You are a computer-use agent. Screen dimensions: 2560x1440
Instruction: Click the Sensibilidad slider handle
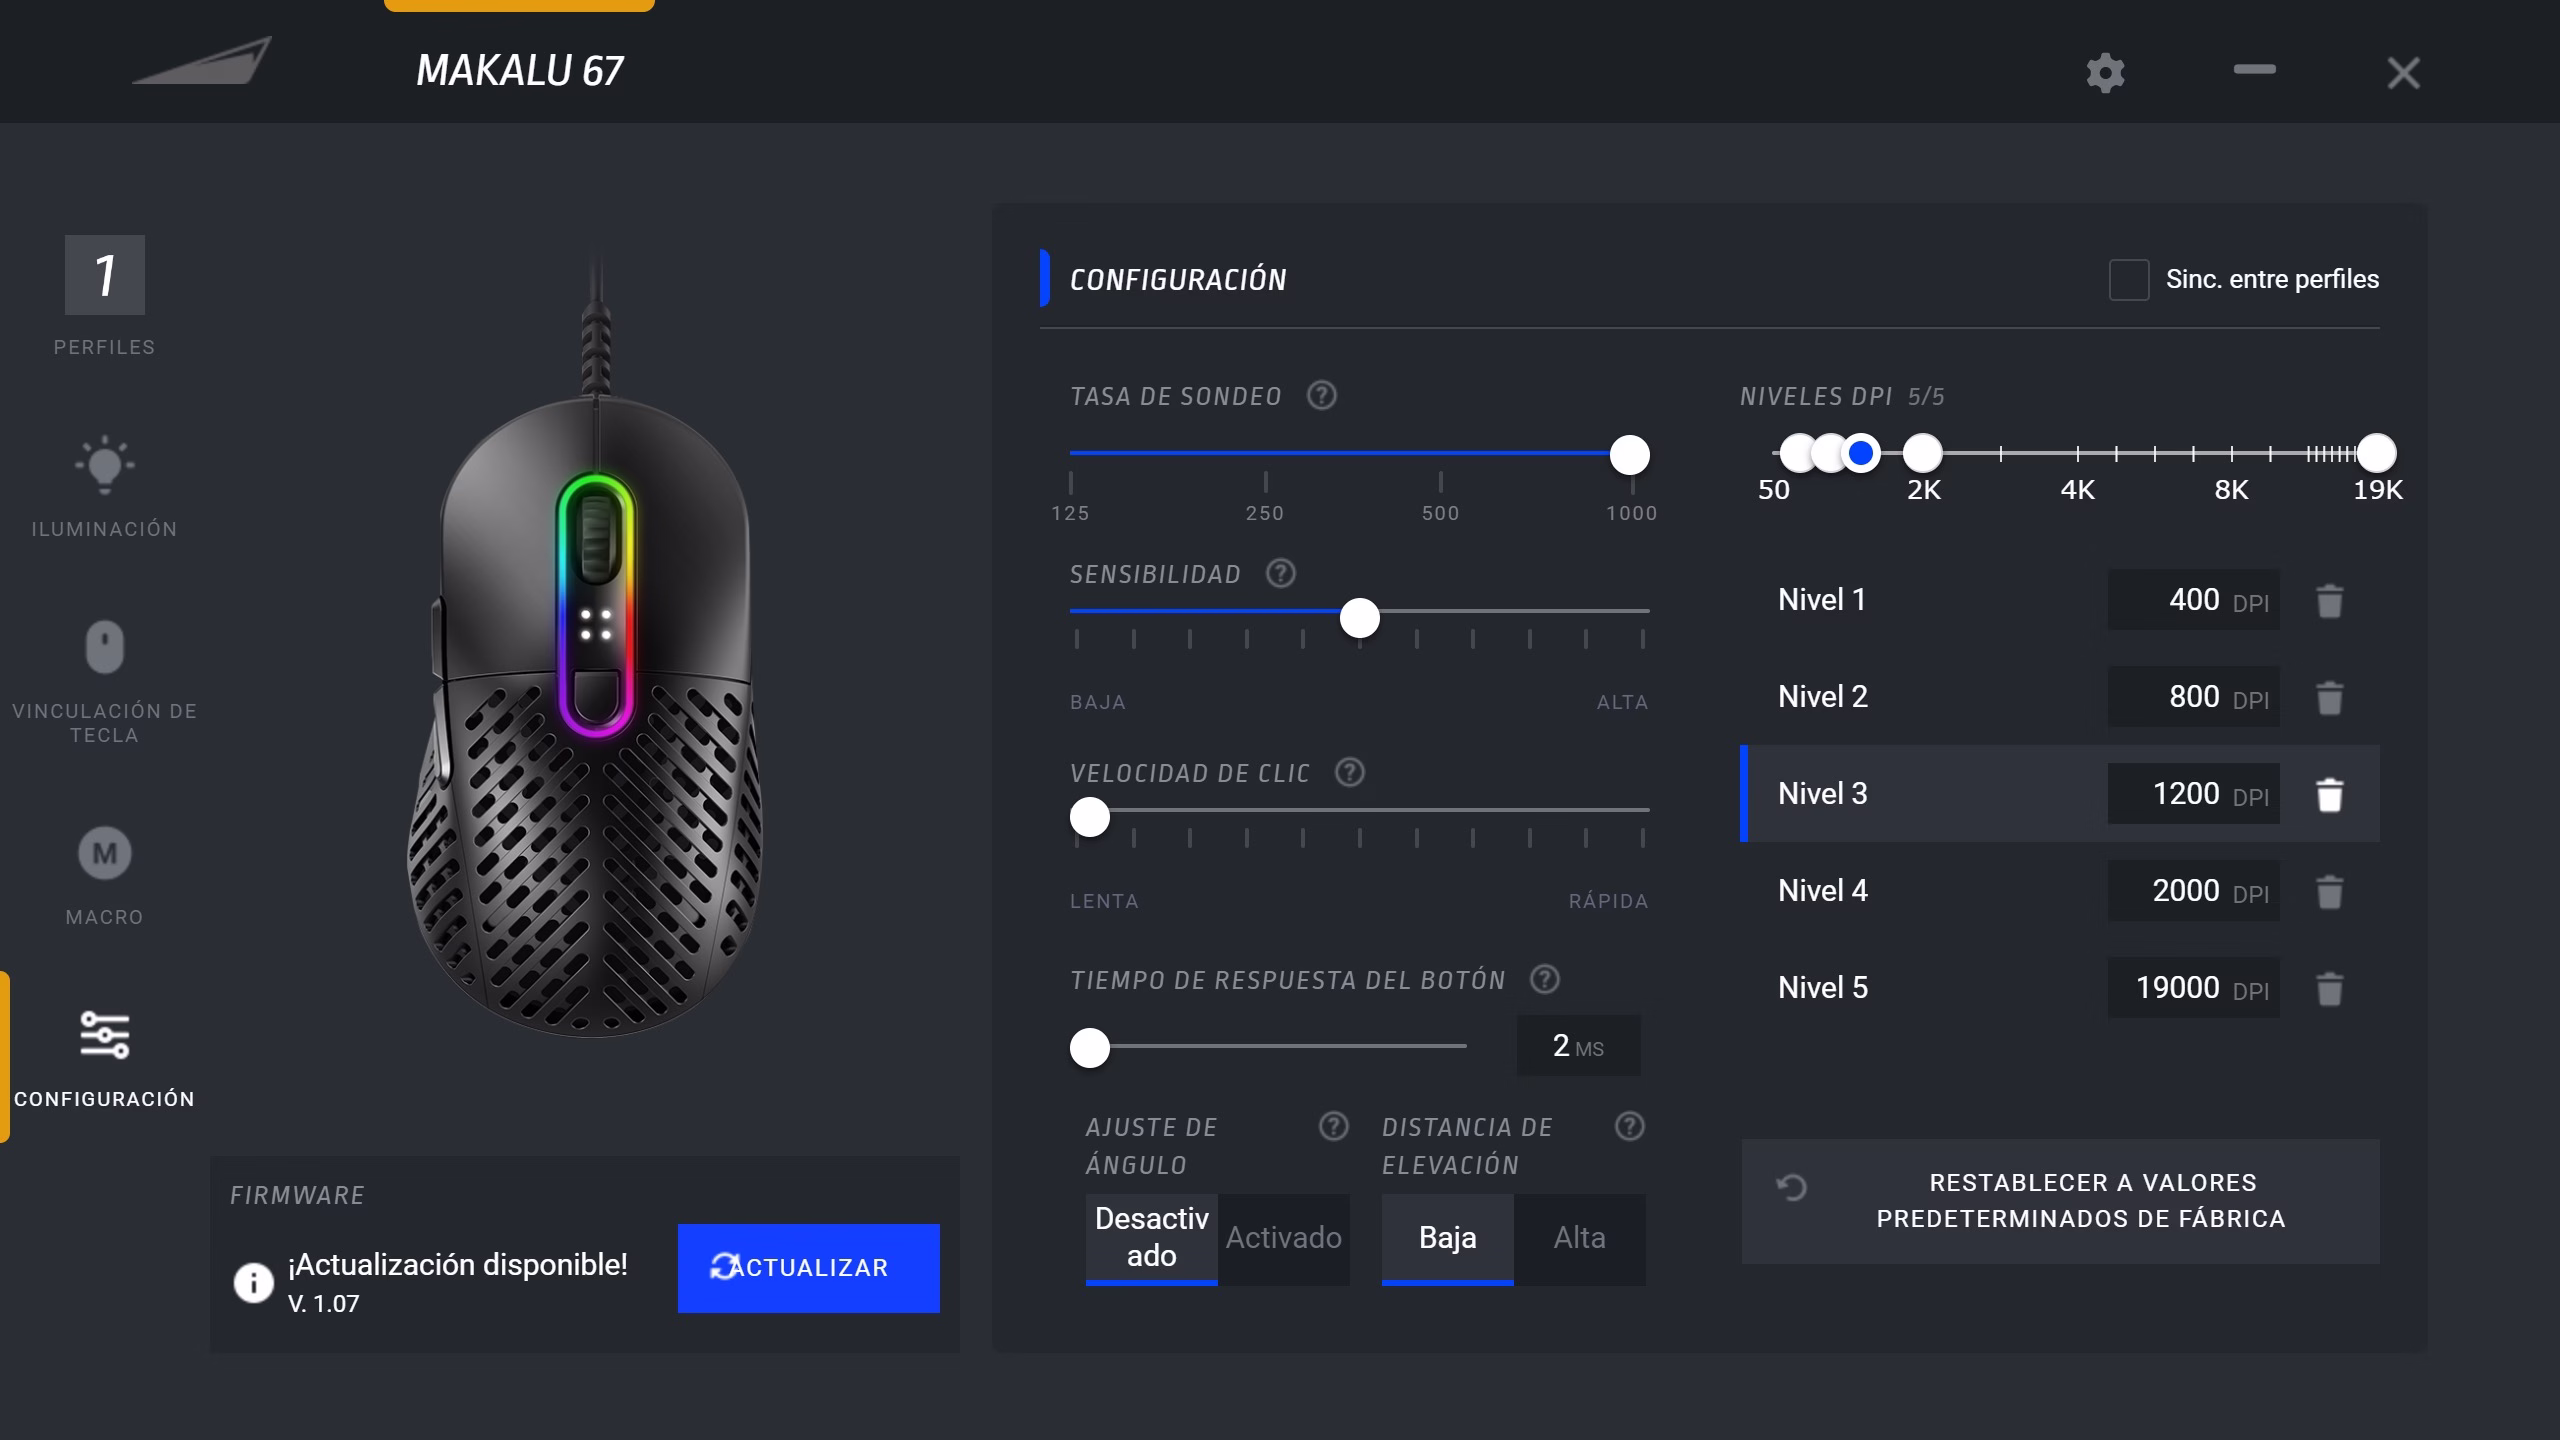tap(1359, 618)
